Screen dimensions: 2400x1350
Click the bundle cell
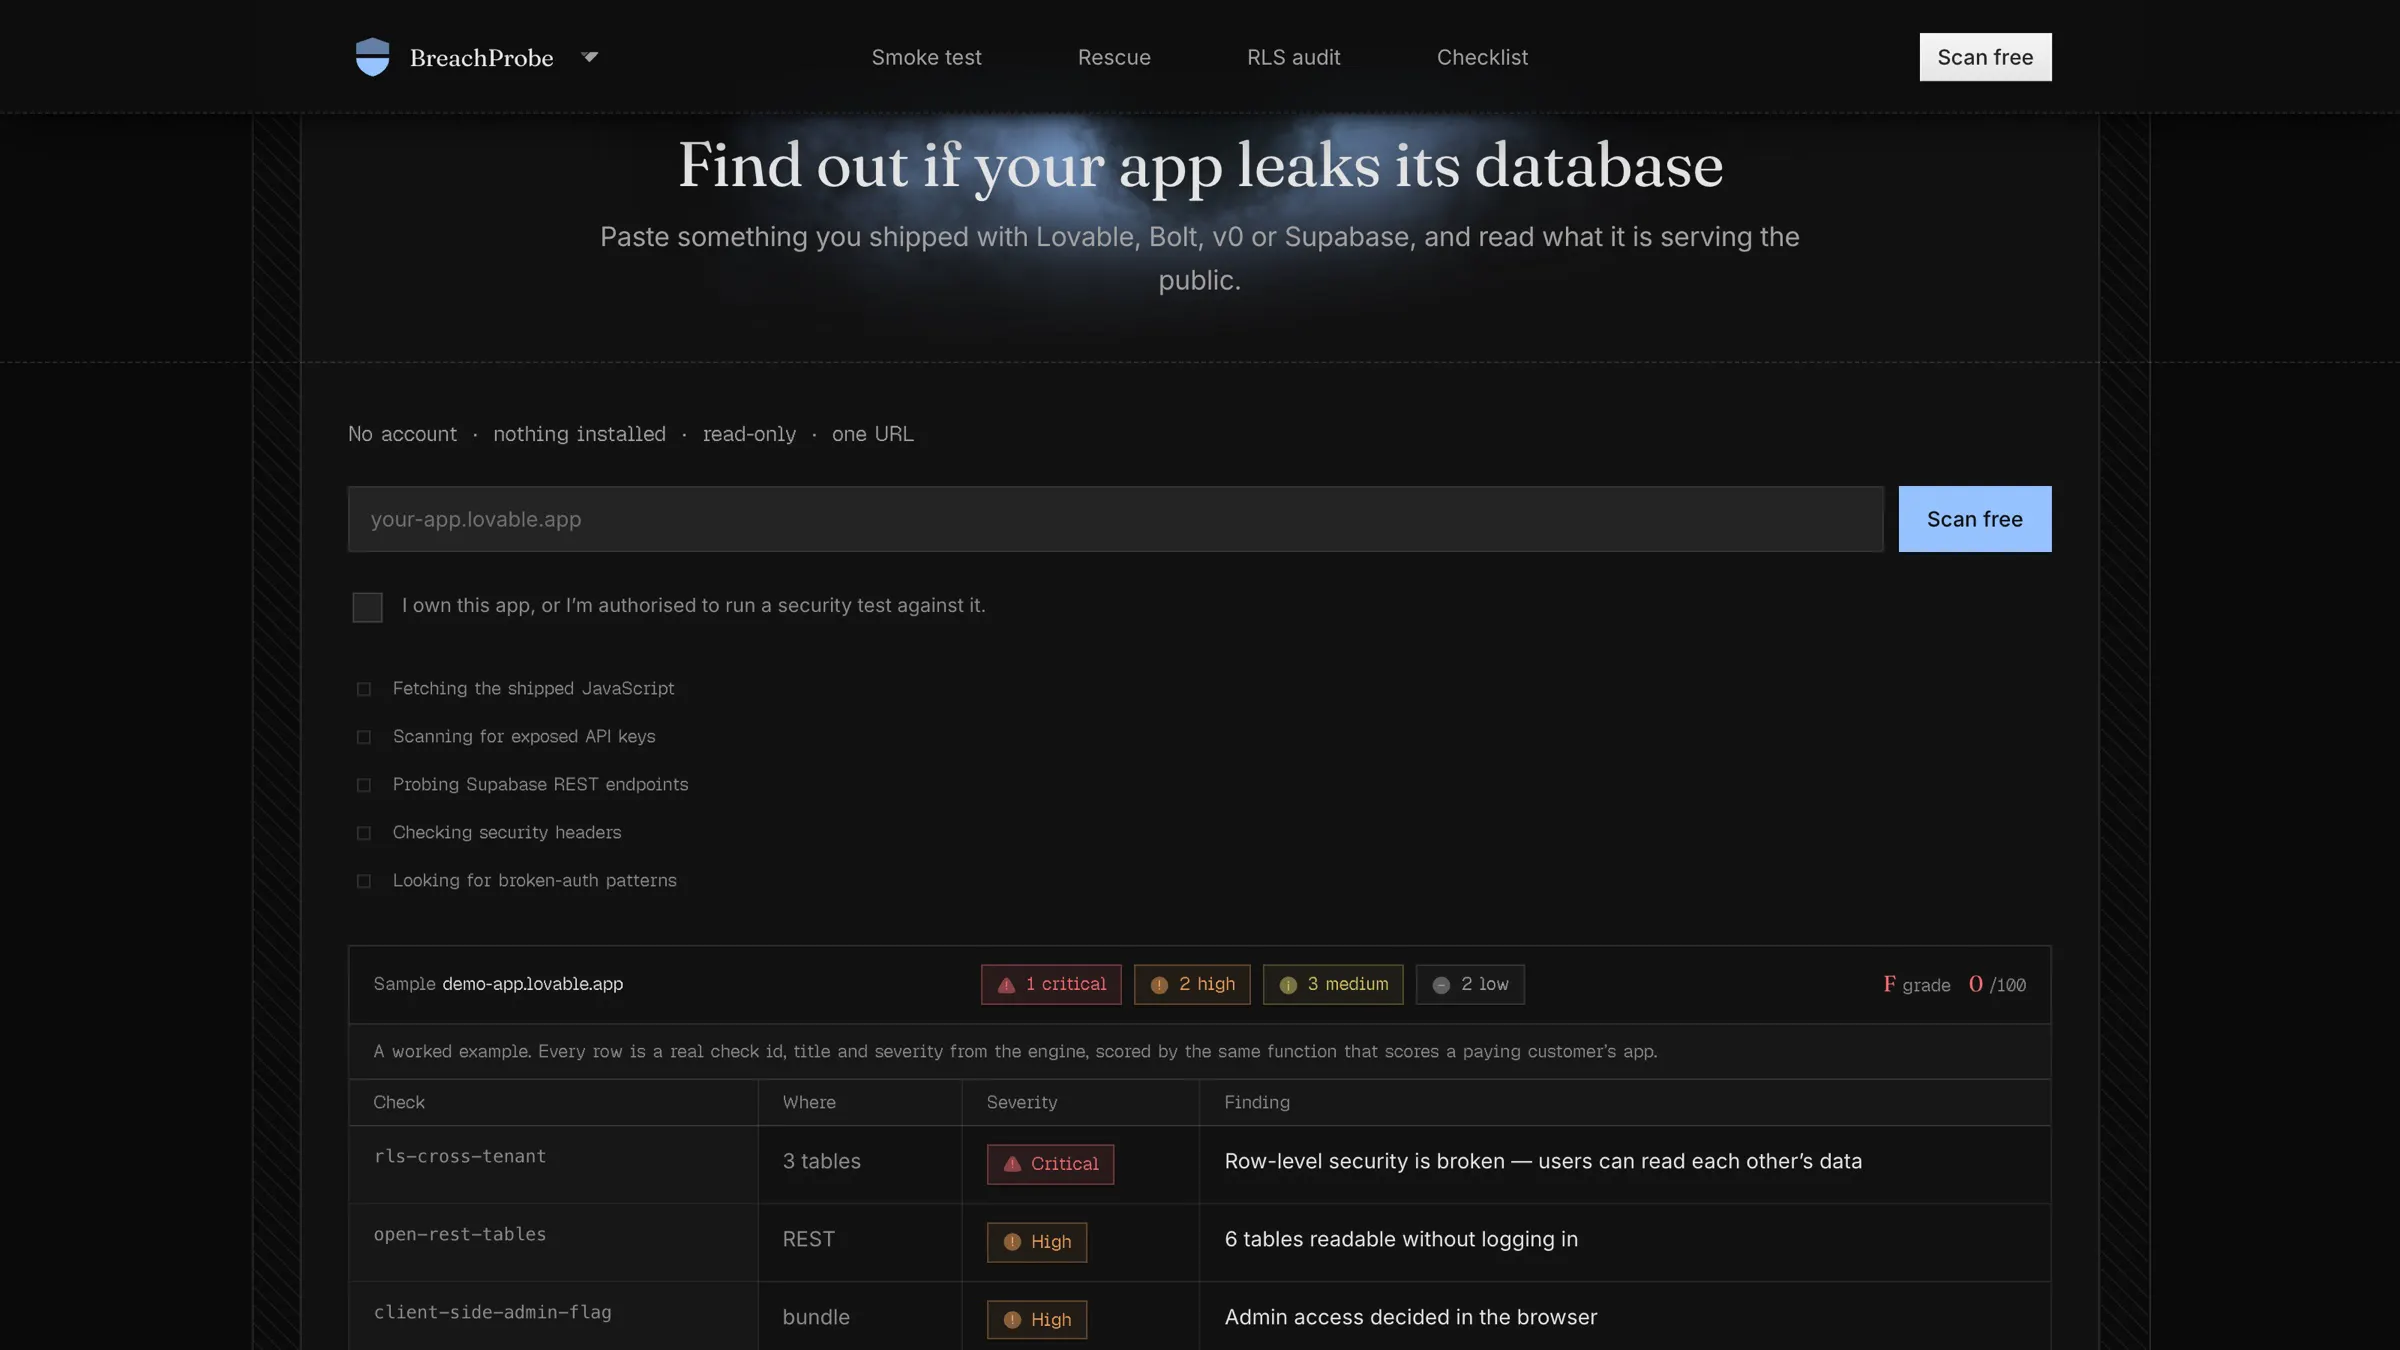point(816,1317)
